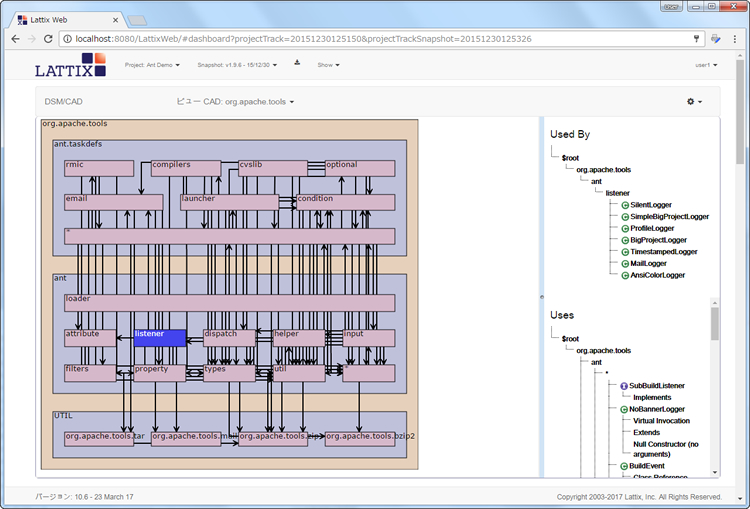Open the Project: Ant Demo dropdown
The height and width of the screenshot is (509, 750).
coord(152,65)
